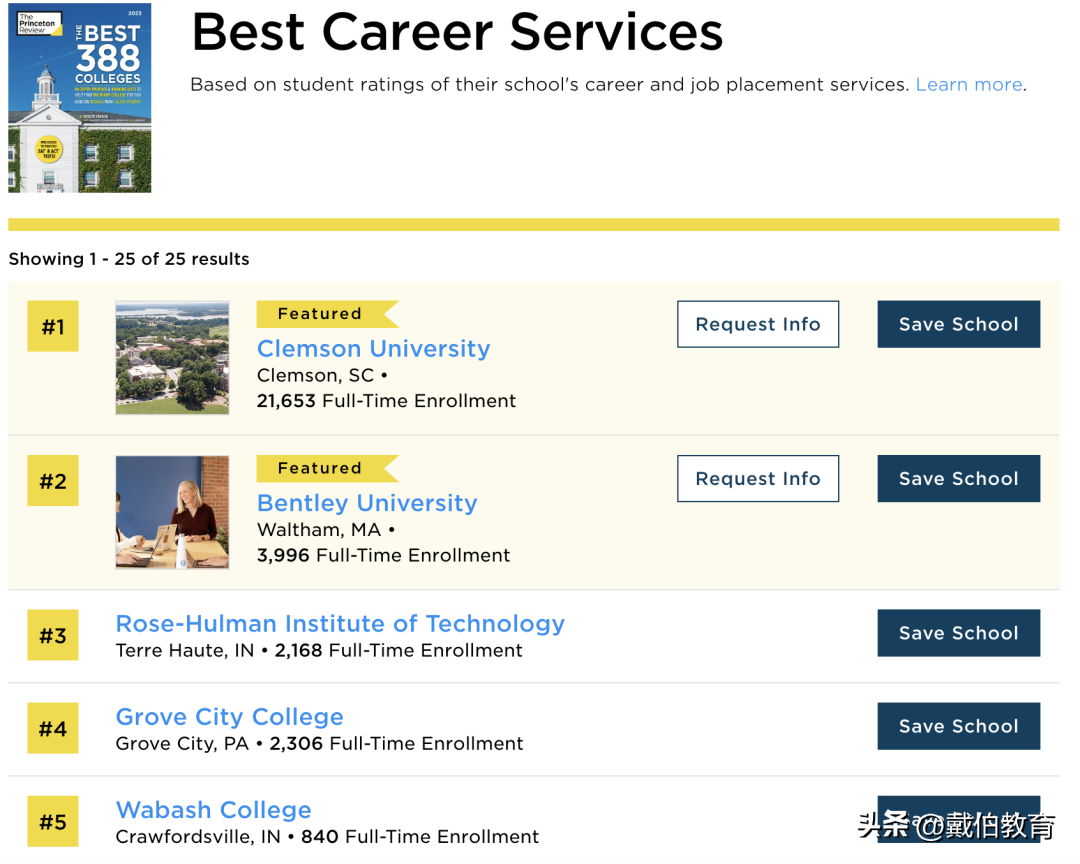This screenshot has width=1080, height=864.
Task: Click the #1 rank badge
Action: [x=53, y=327]
